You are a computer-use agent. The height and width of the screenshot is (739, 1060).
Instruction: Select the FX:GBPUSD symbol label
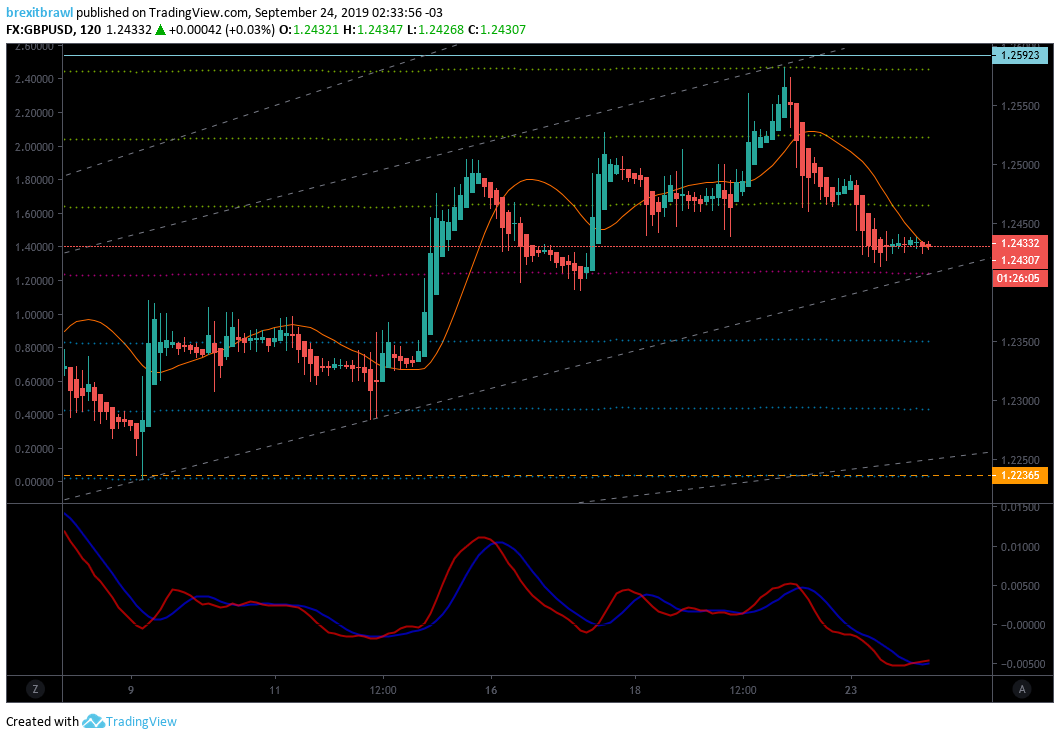pyautogui.click(x=41, y=30)
